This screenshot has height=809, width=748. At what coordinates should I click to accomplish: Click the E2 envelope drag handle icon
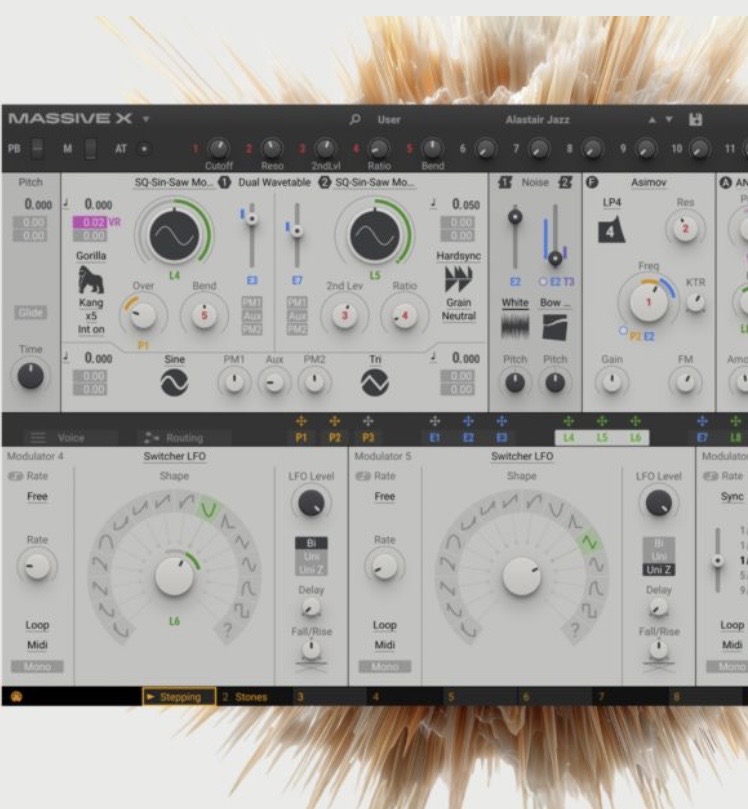click(468, 422)
